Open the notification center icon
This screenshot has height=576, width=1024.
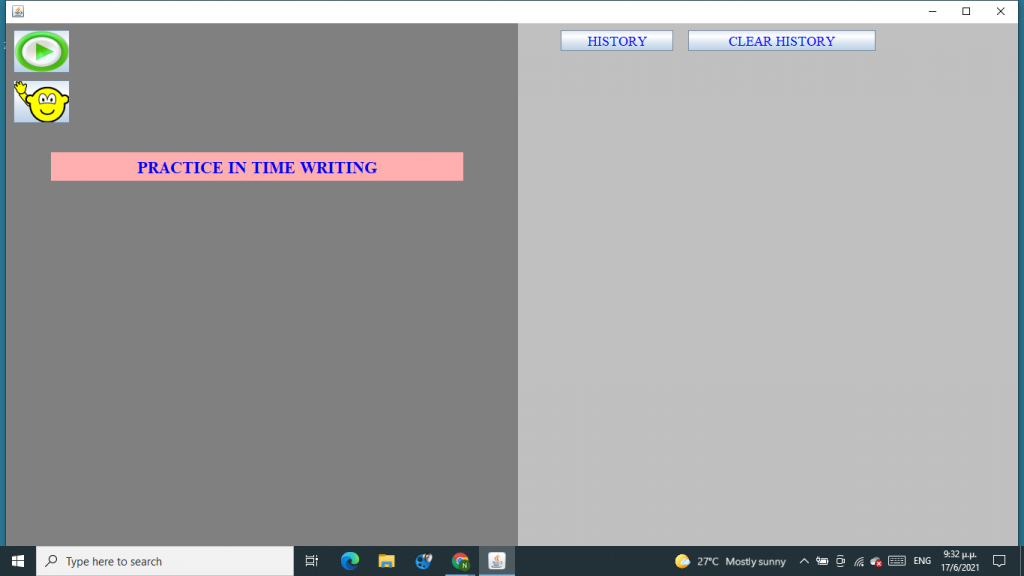point(998,561)
